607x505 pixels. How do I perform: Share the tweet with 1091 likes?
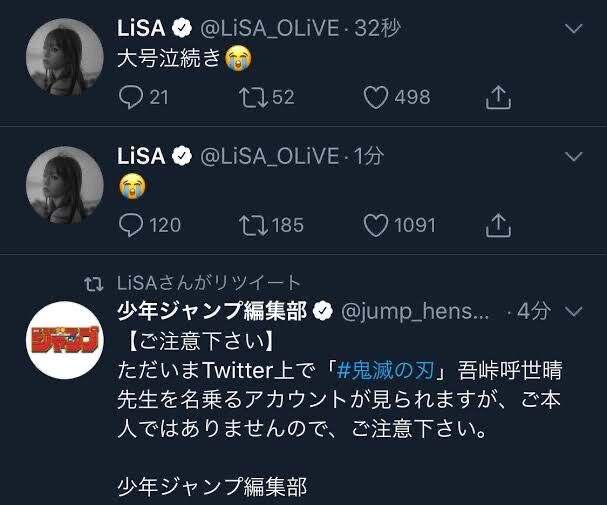point(498,225)
